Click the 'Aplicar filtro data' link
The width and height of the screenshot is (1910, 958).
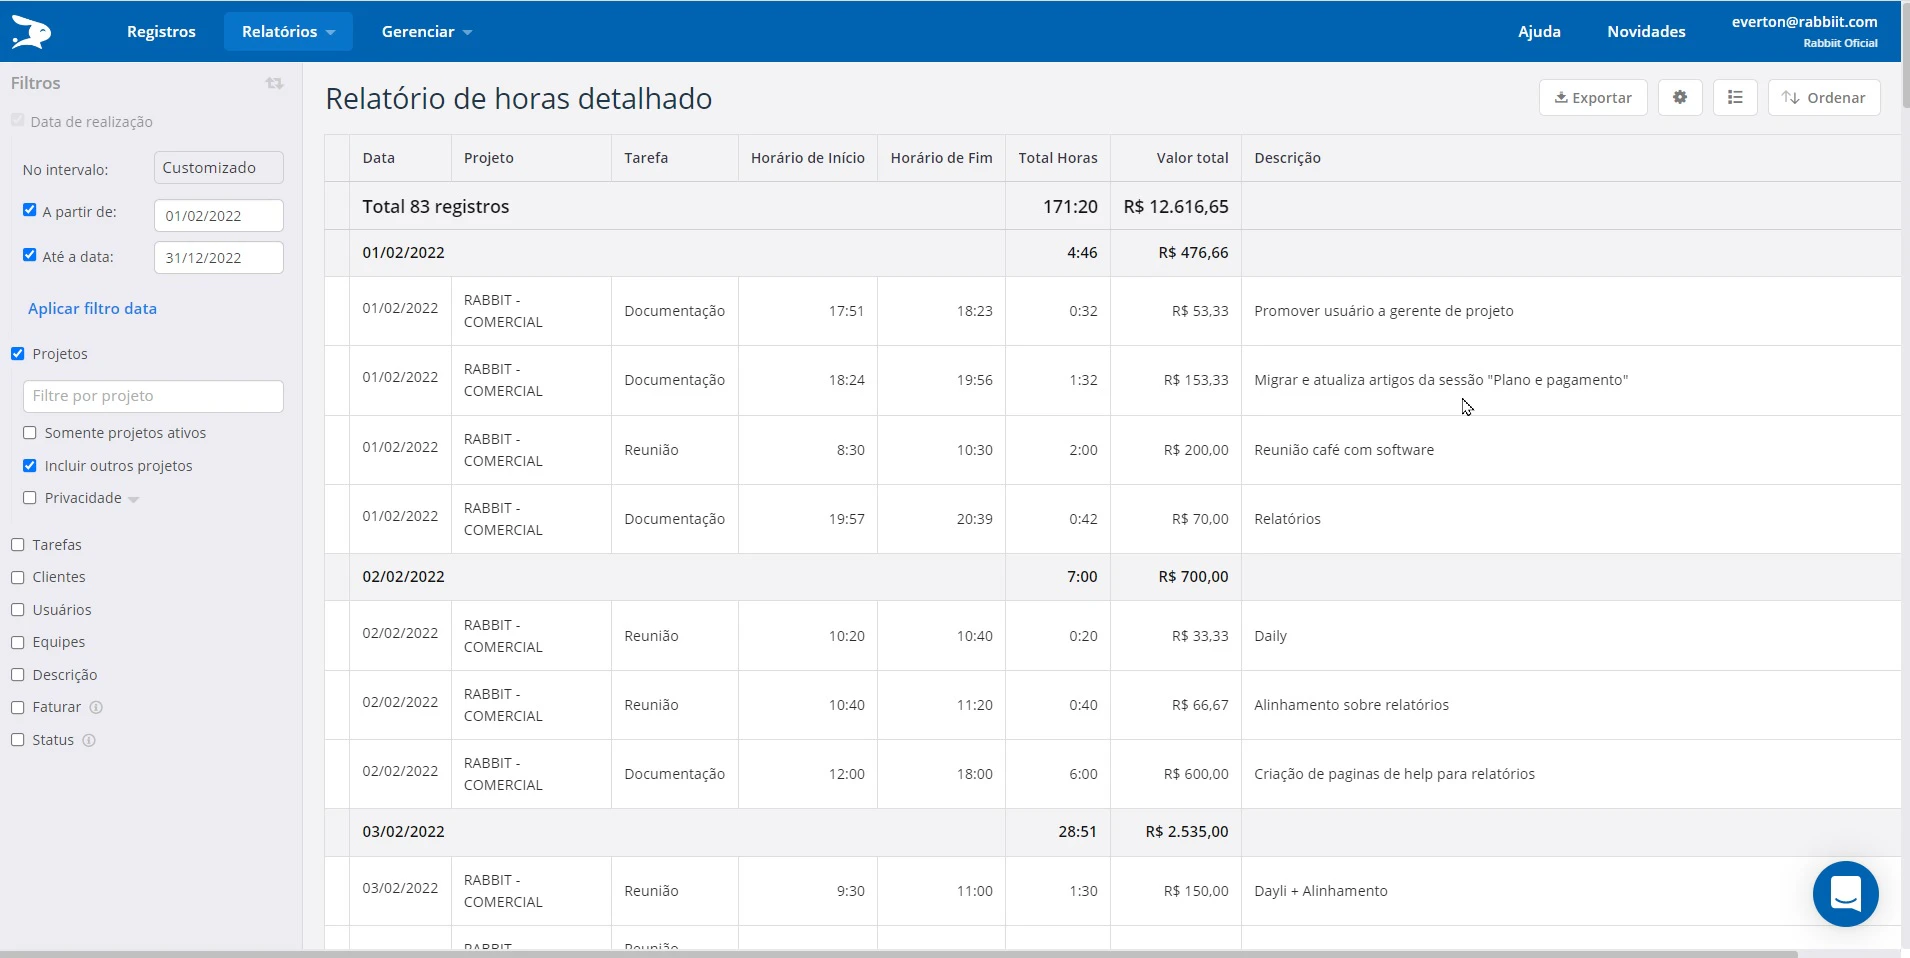(x=93, y=308)
